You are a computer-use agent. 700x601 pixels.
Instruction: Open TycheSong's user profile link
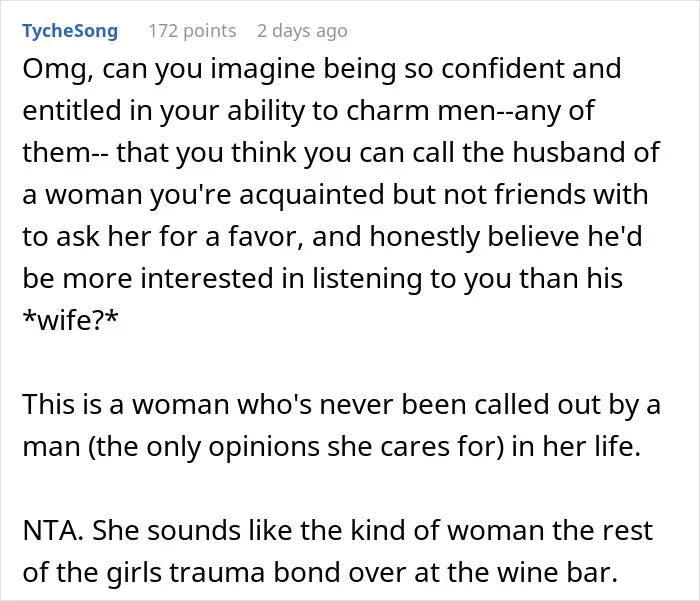click(70, 31)
